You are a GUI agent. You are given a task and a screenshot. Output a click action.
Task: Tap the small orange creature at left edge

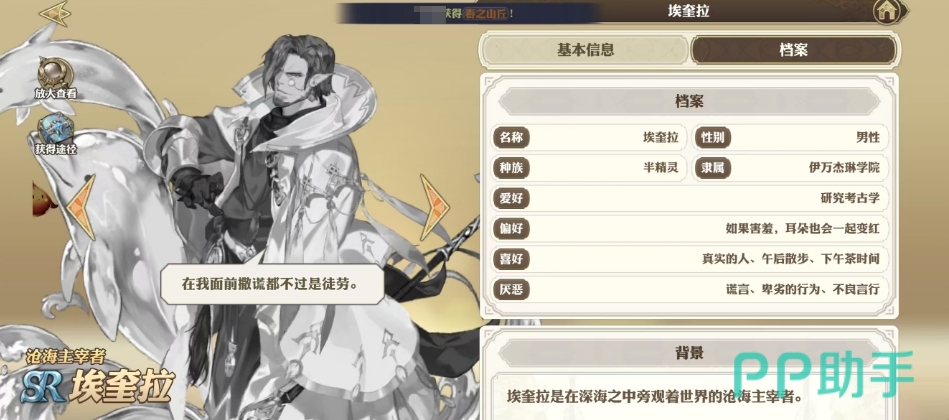click(x=42, y=199)
